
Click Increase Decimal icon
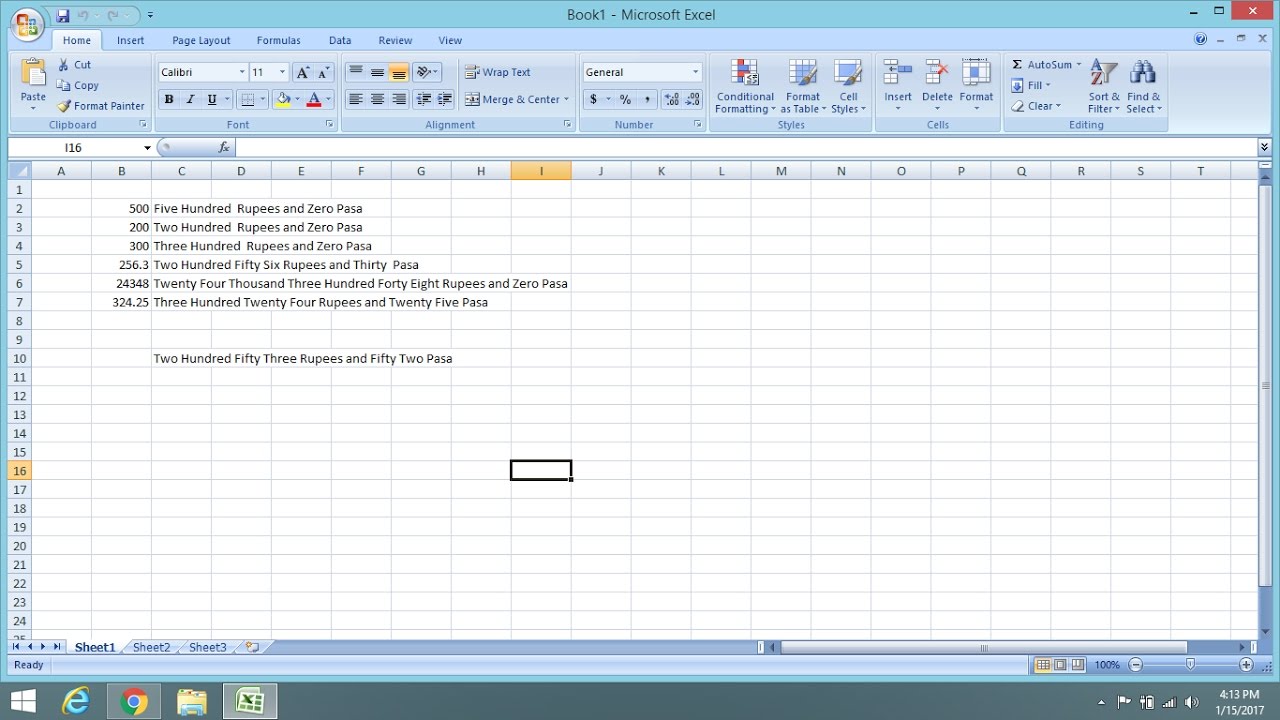671,99
